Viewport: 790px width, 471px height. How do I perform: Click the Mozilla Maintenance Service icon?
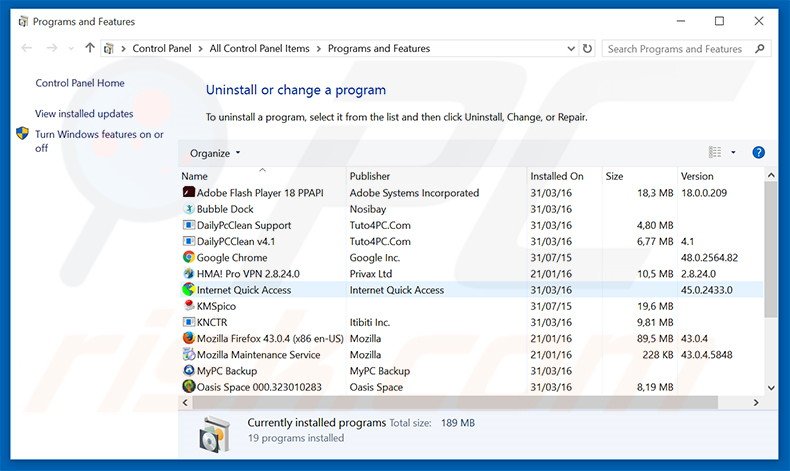click(188, 354)
